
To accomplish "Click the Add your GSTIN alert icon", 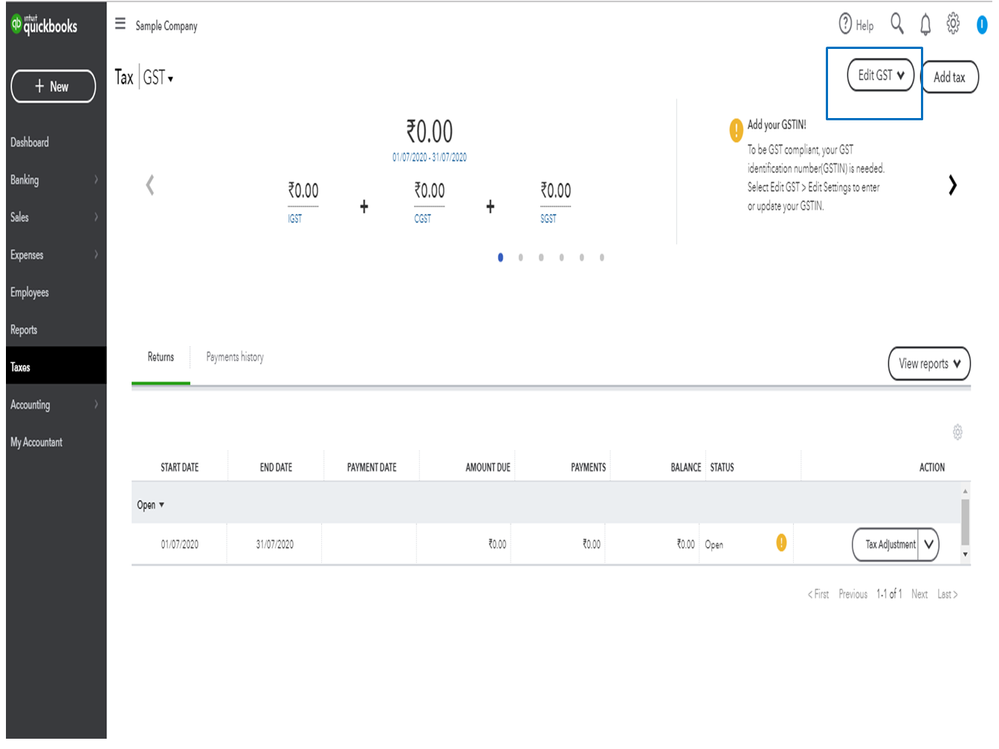I will [x=736, y=130].
